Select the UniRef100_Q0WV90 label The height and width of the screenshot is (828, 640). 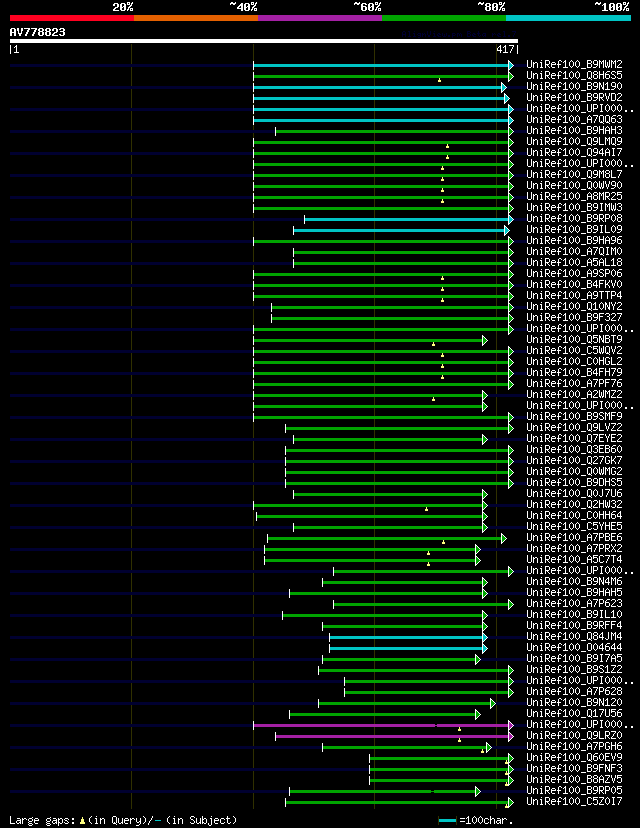coord(575,185)
